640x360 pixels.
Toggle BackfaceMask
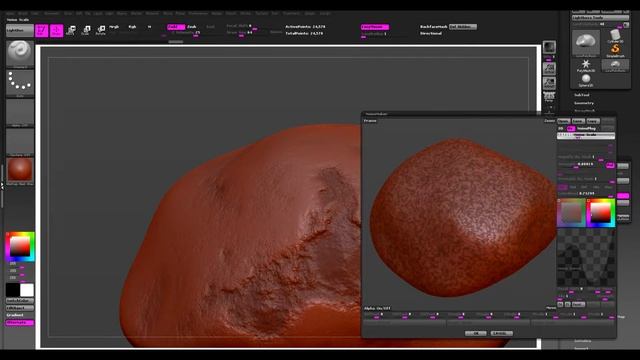pyautogui.click(x=433, y=27)
